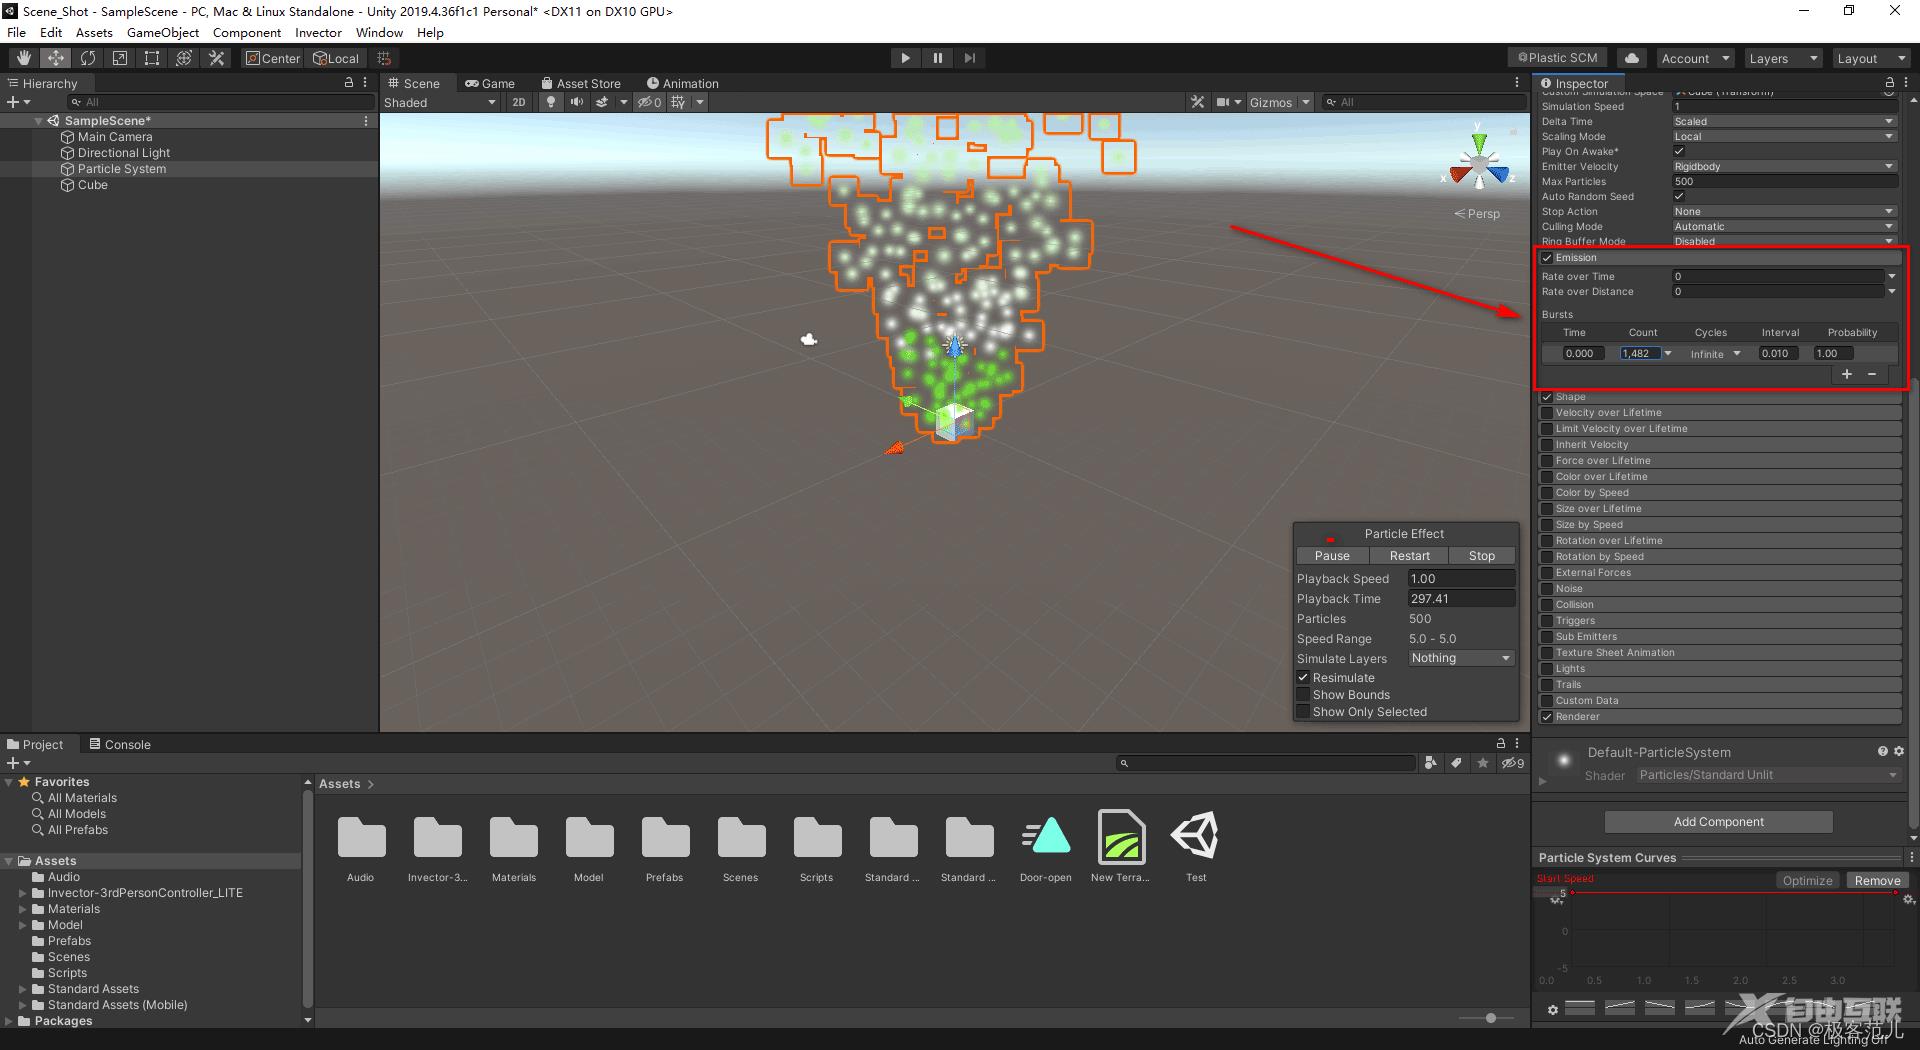Enable the Noise module checkbox
Screen dimensions: 1920x1050
1547,589
